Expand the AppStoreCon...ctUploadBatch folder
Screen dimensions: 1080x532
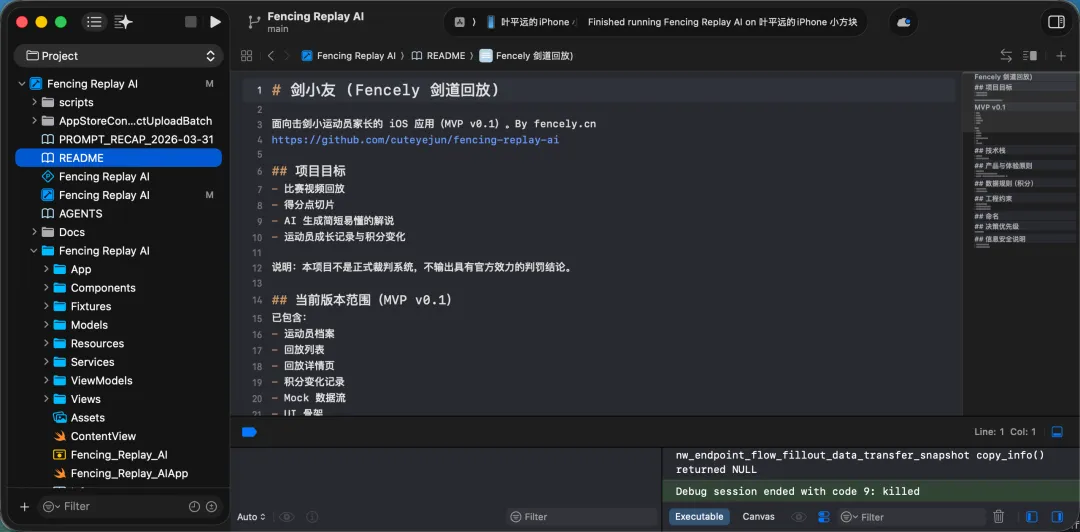coord(34,121)
